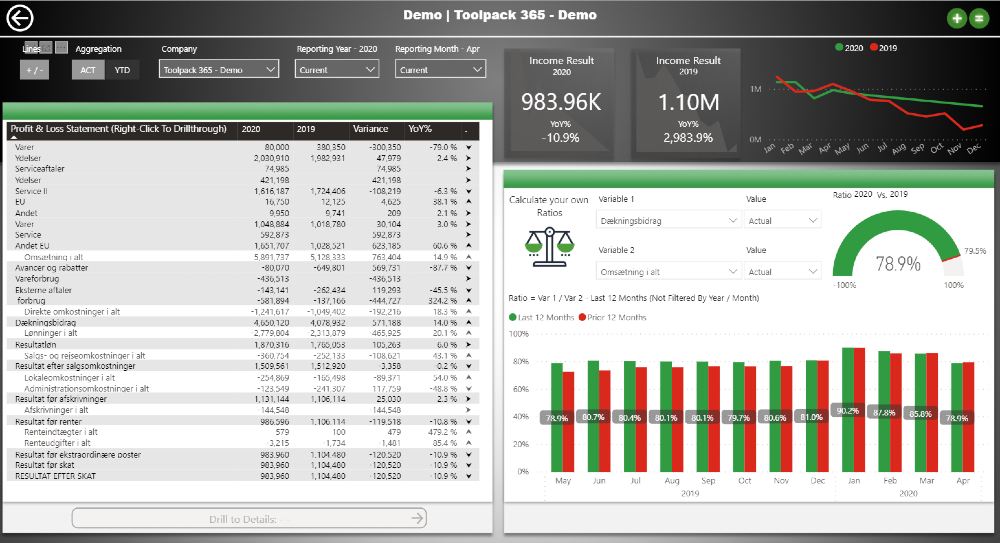Click the green equals icon in header
This screenshot has width=1000, height=543.
point(977,18)
